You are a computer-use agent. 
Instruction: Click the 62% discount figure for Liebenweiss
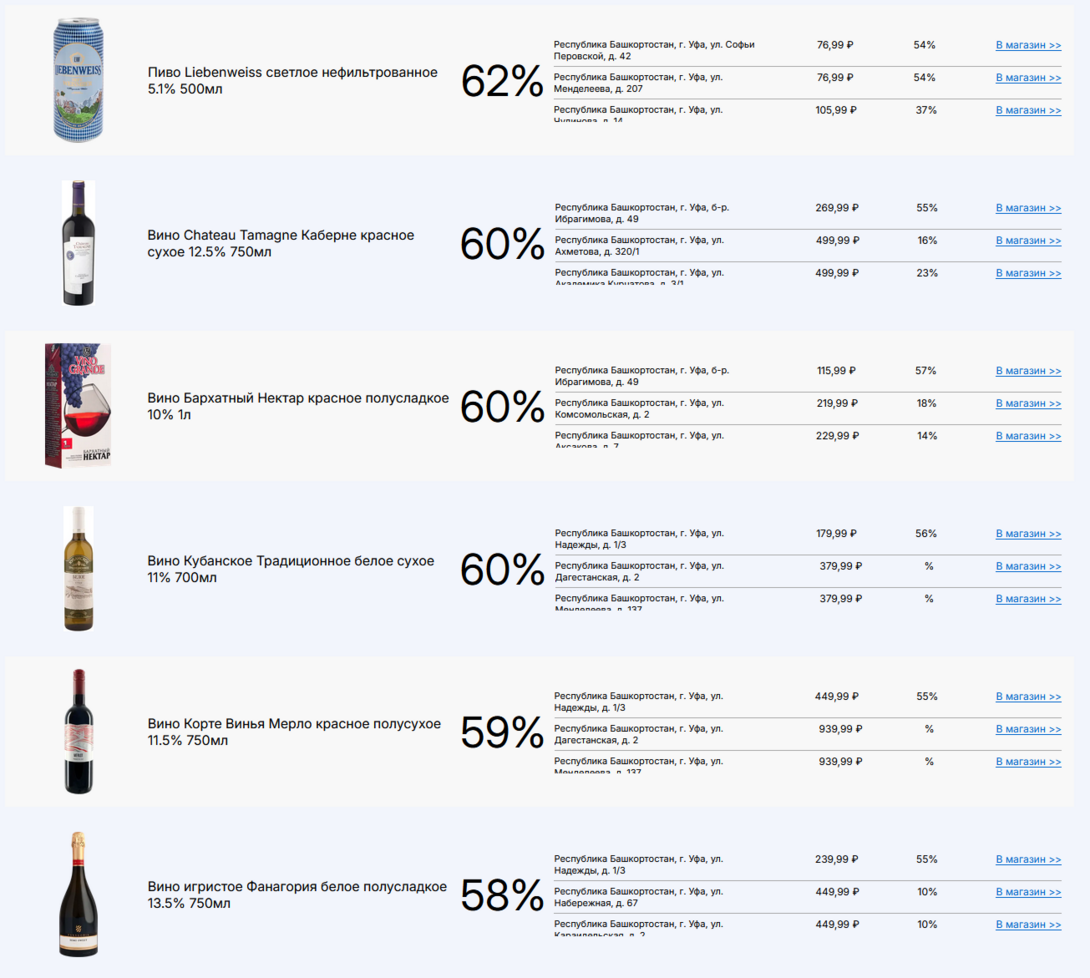tap(501, 81)
